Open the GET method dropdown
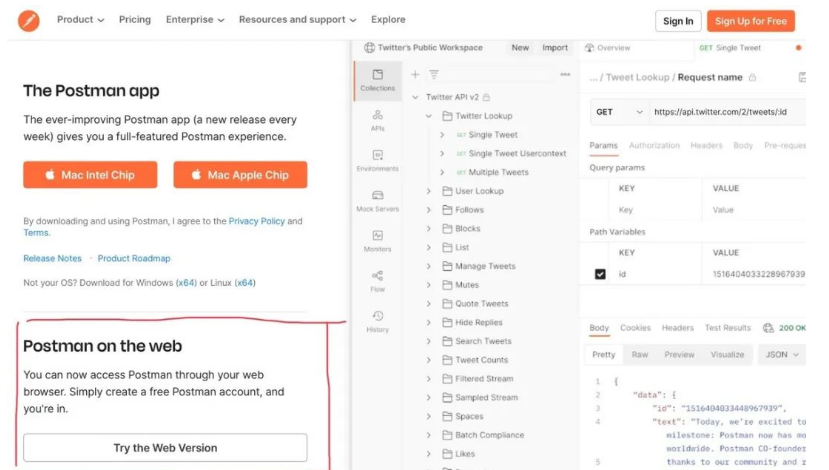 pyautogui.click(x=619, y=112)
